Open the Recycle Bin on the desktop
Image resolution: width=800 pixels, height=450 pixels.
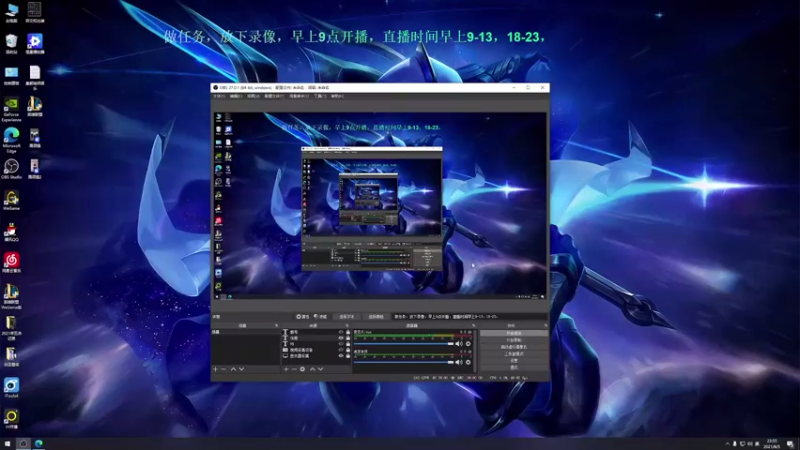point(11,44)
